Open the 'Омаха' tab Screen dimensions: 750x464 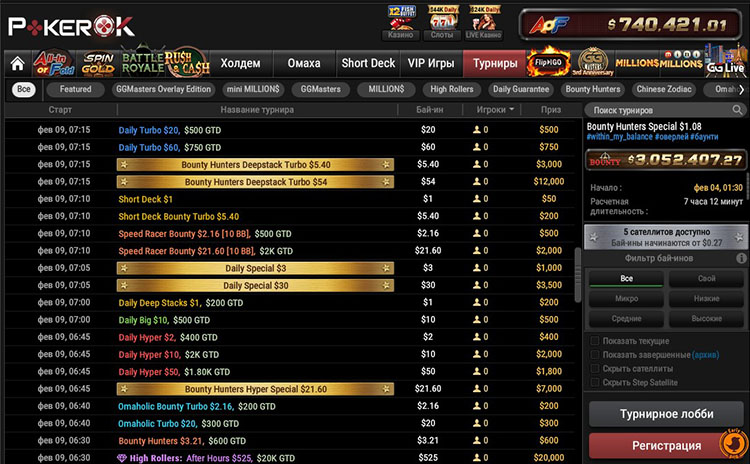pyautogui.click(x=304, y=63)
